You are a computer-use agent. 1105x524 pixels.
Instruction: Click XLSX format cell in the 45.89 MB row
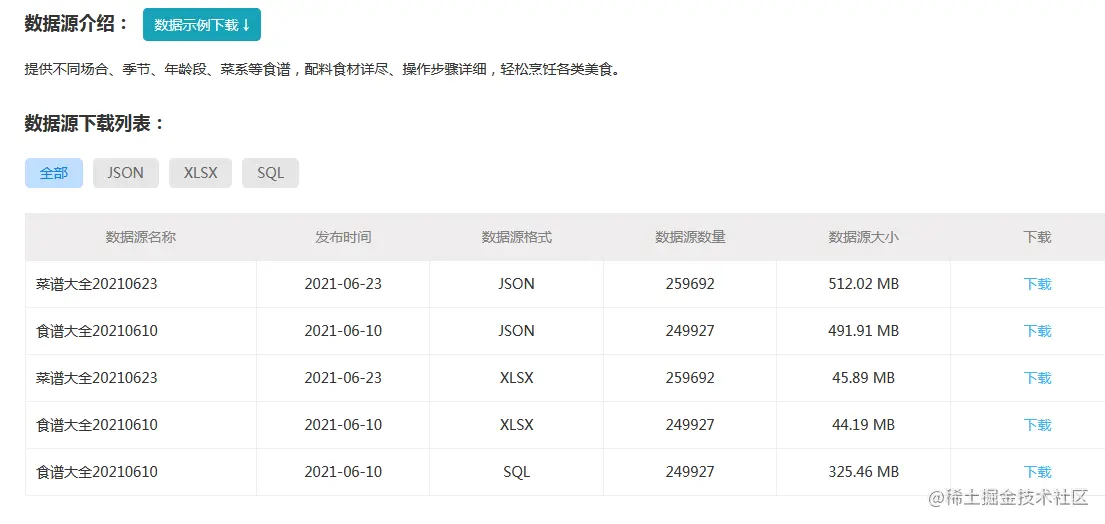516,378
